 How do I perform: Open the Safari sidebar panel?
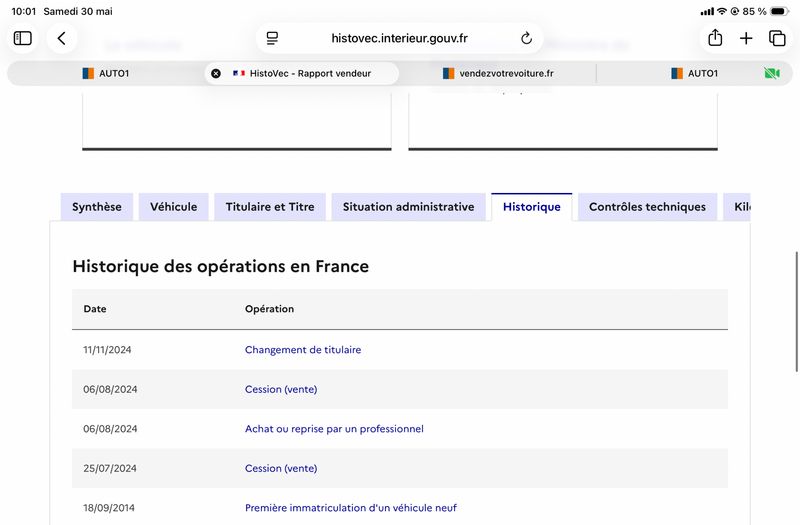click(22, 38)
